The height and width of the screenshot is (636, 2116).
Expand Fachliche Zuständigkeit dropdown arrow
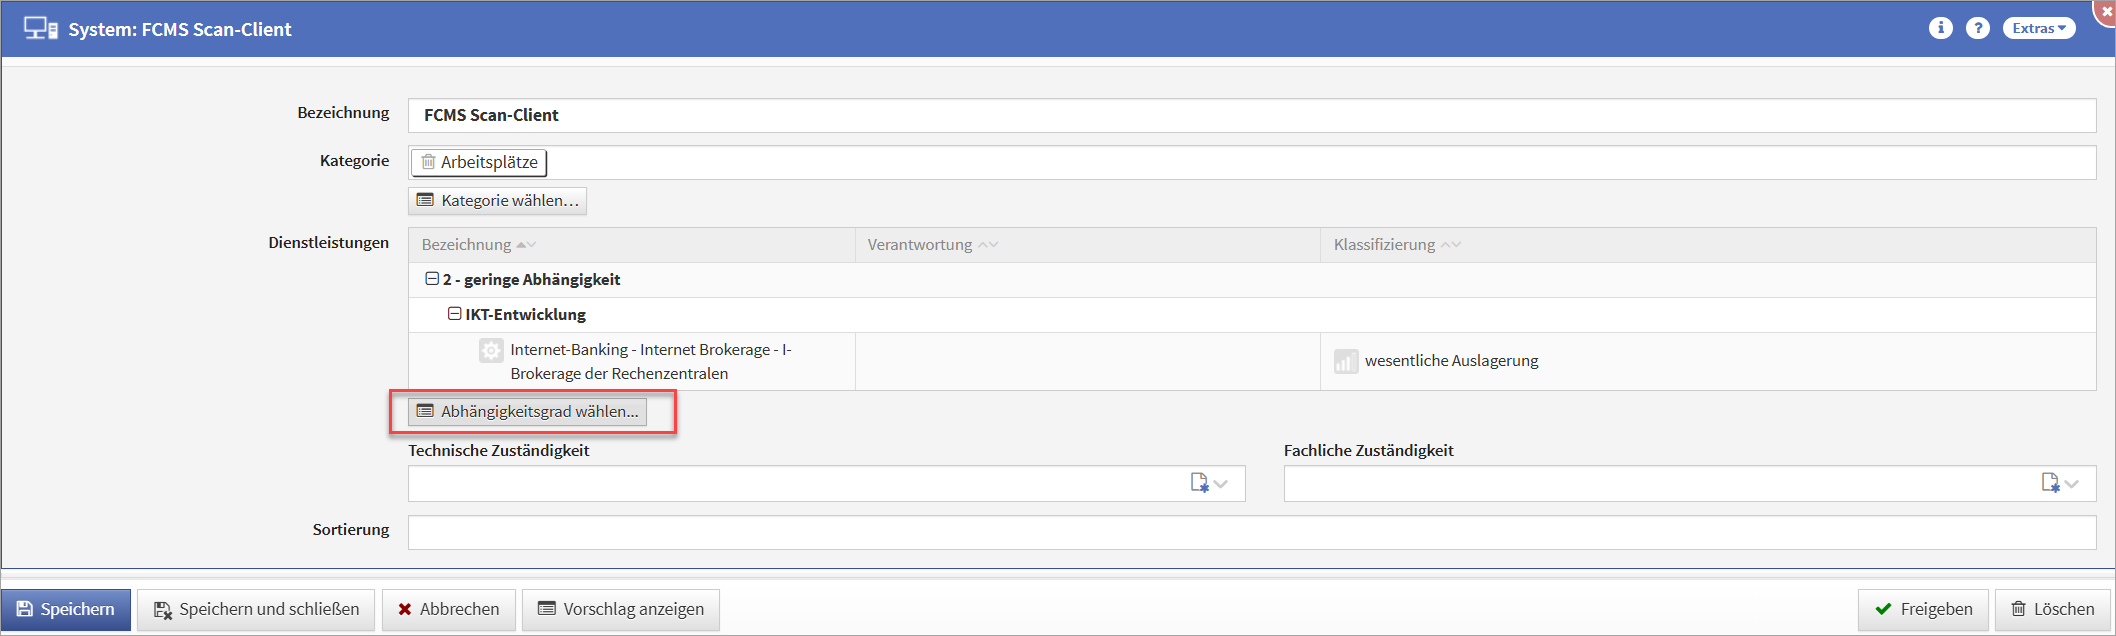(x=2072, y=484)
